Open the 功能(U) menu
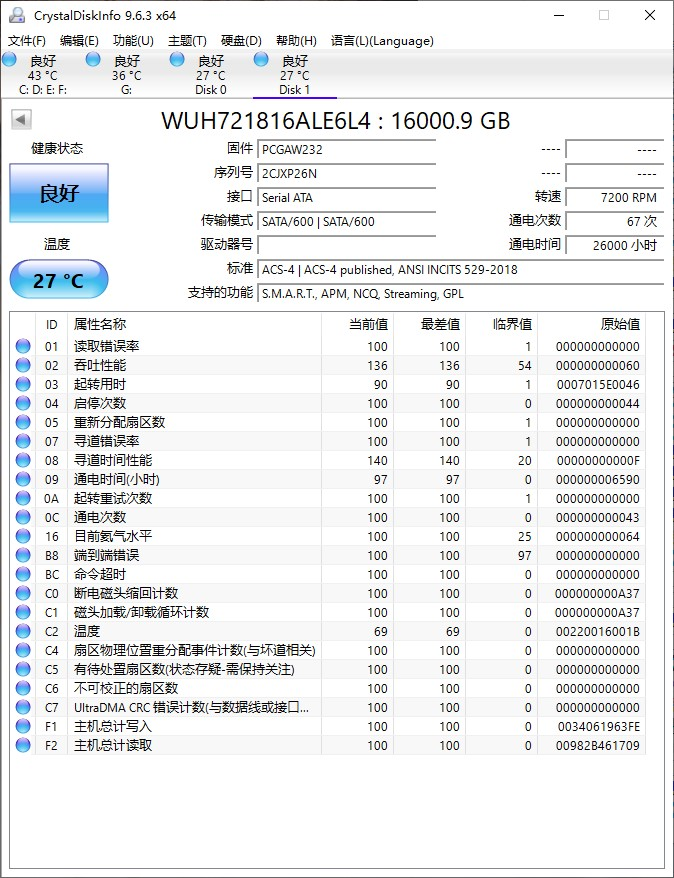 tap(133, 41)
